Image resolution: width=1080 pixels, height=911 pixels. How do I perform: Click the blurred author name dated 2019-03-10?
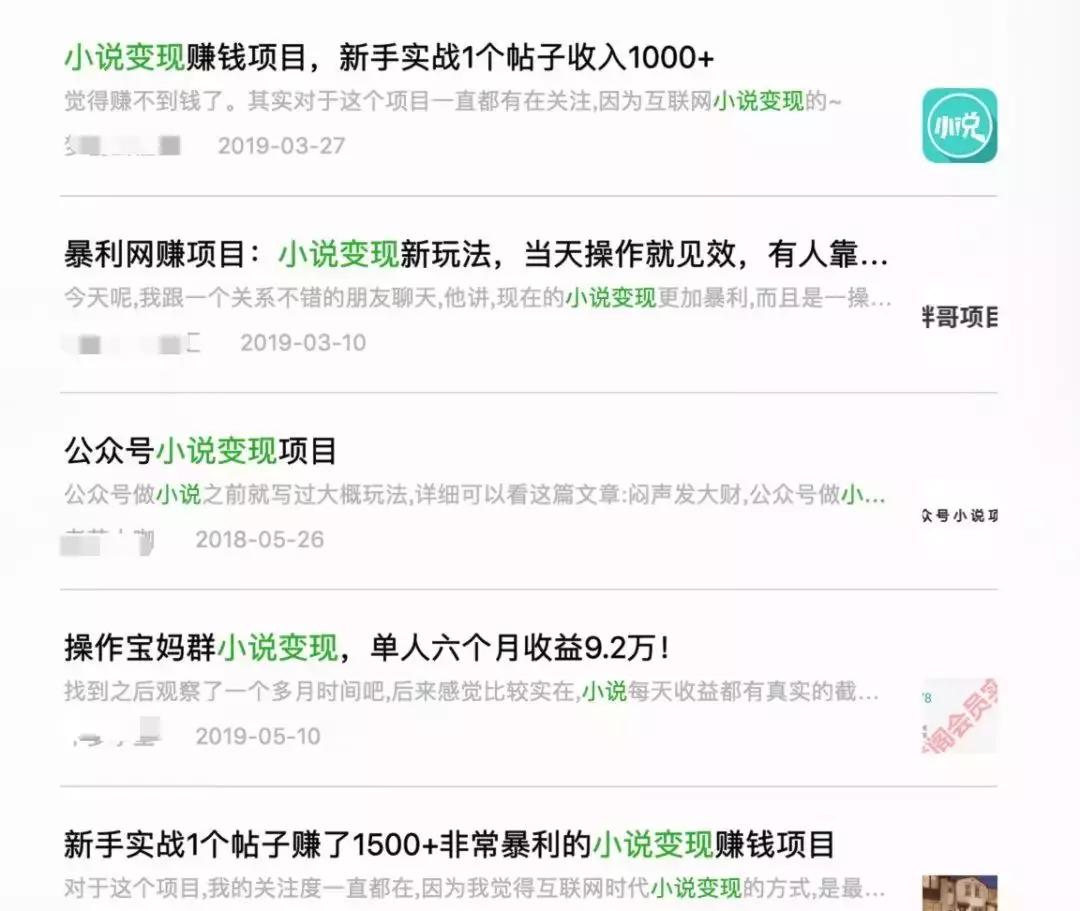coord(131,343)
